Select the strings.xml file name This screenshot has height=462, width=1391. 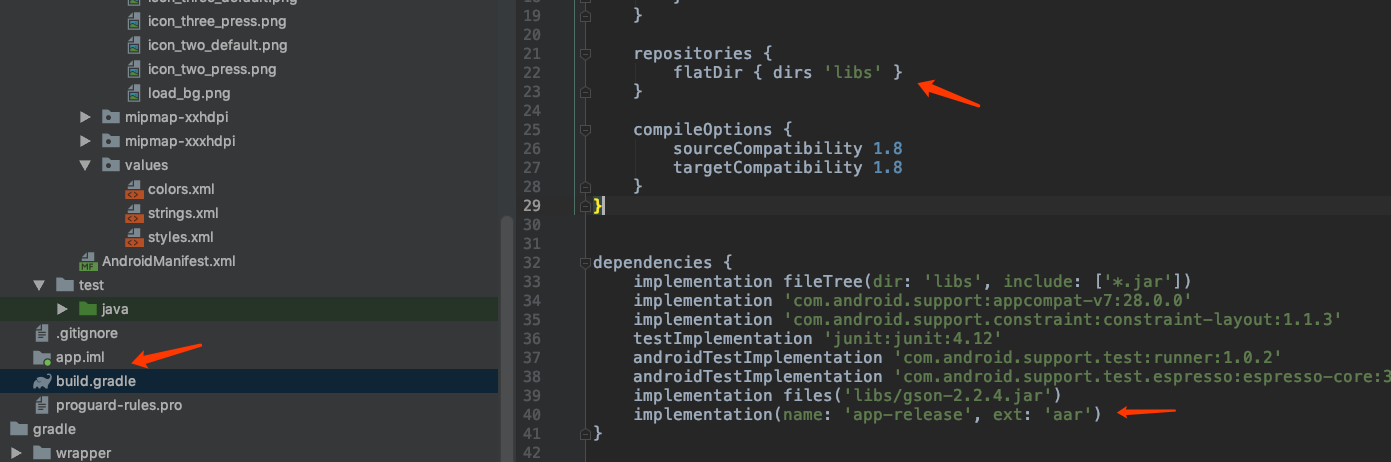tap(183, 213)
